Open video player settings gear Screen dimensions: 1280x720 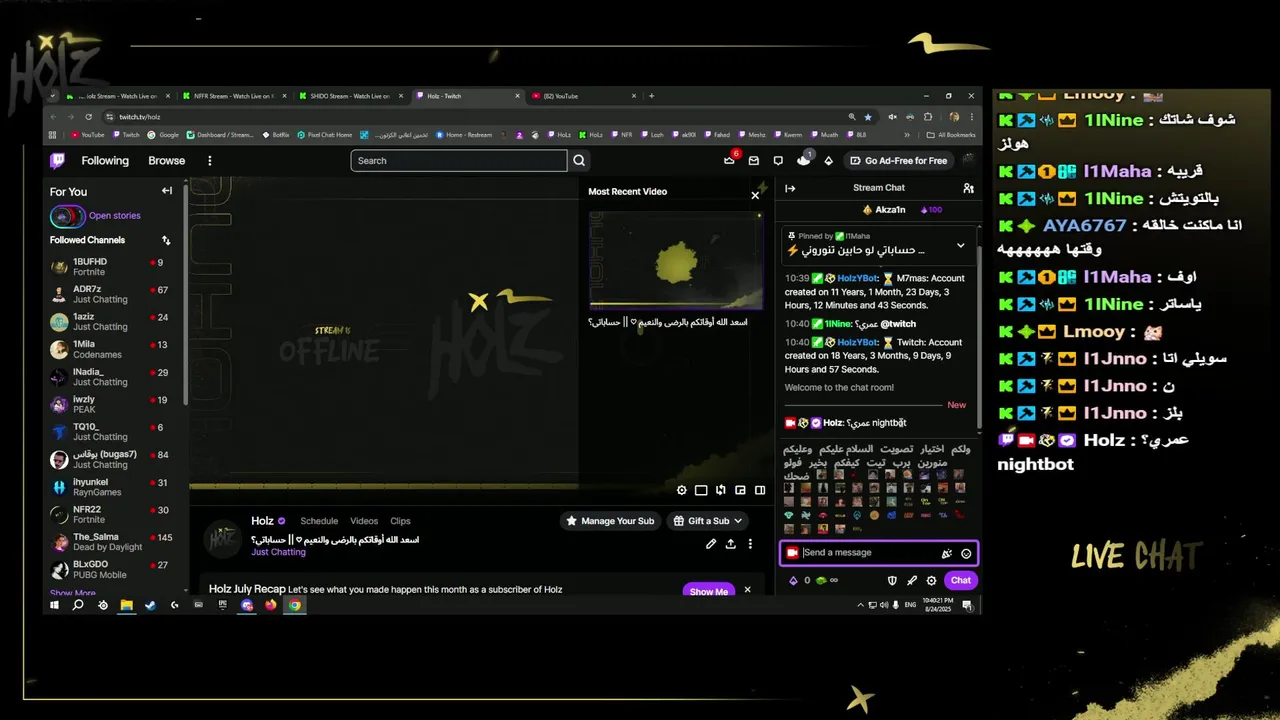point(682,490)
